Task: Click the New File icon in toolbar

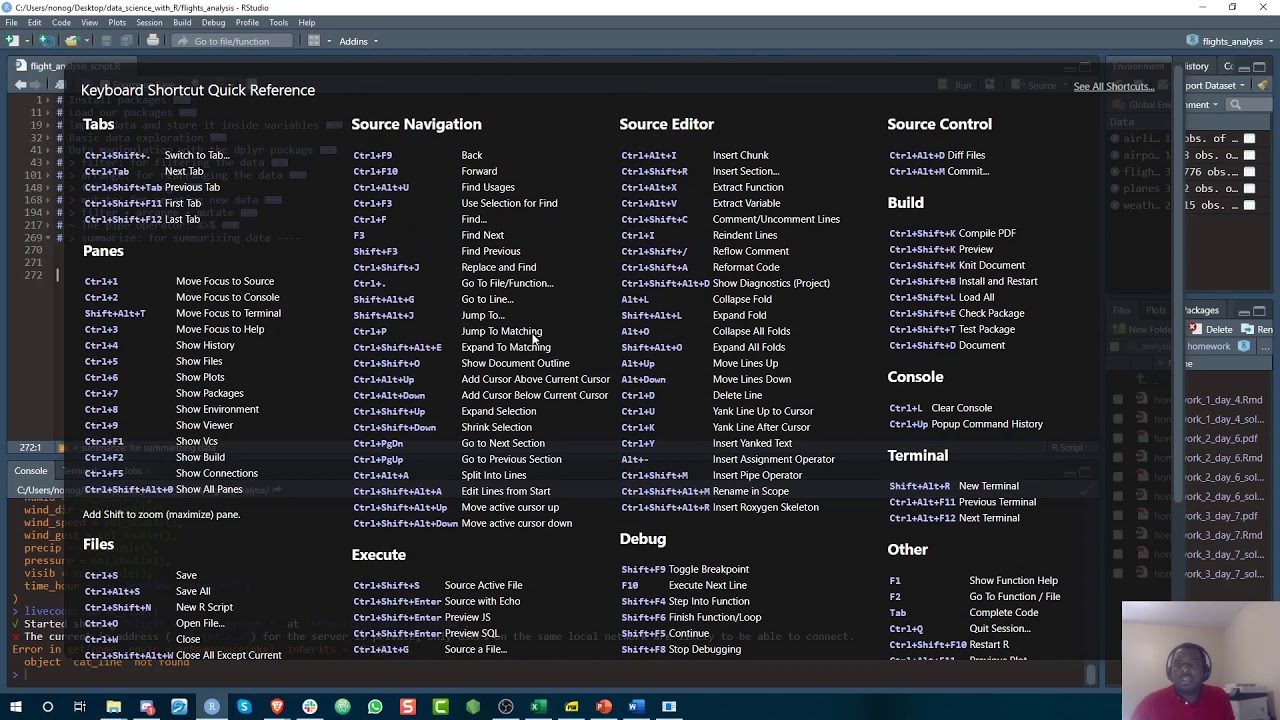Action: [12, 41]
